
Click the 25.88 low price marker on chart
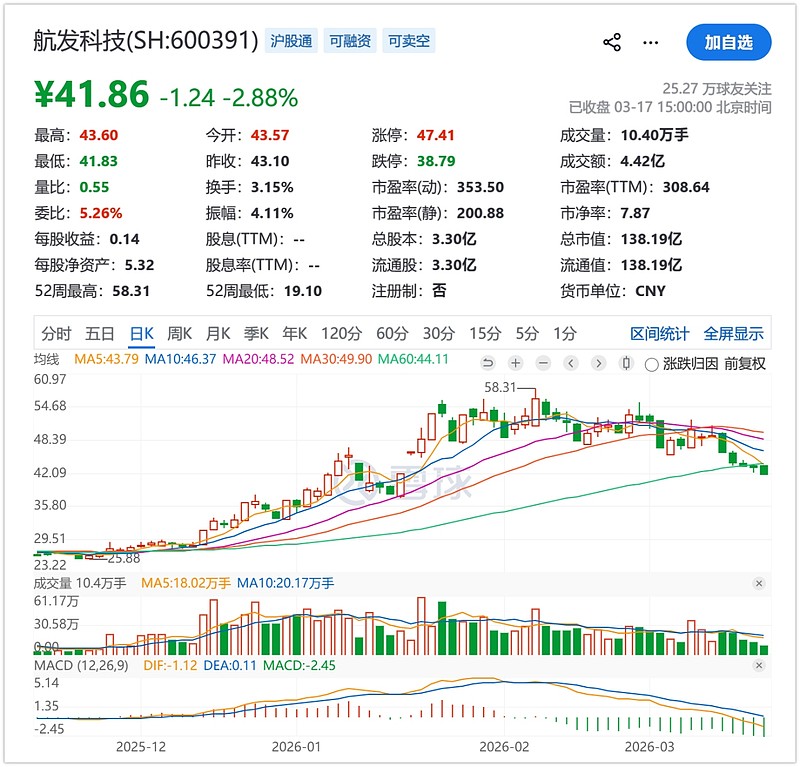point(123,559)
